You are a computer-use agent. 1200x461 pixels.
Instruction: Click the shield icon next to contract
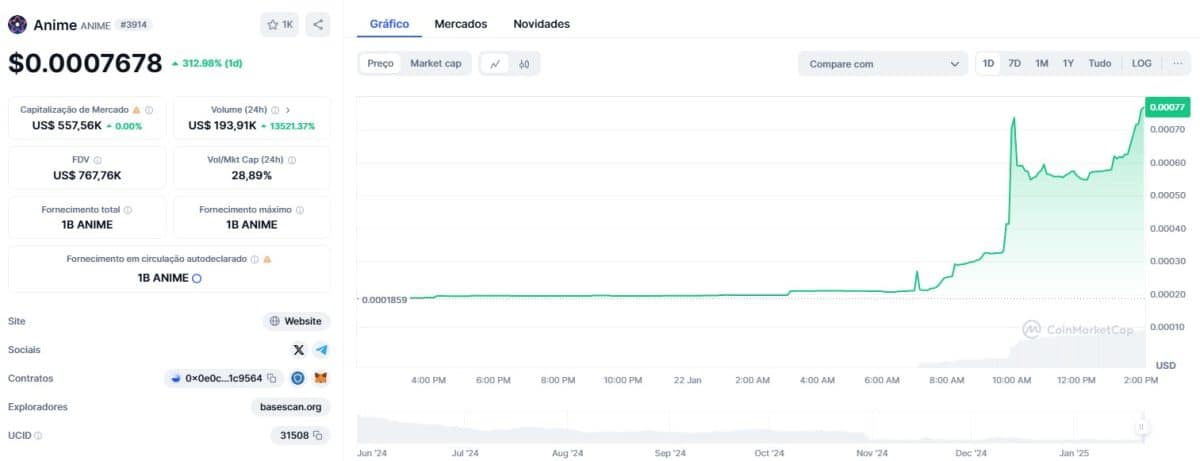298,379
